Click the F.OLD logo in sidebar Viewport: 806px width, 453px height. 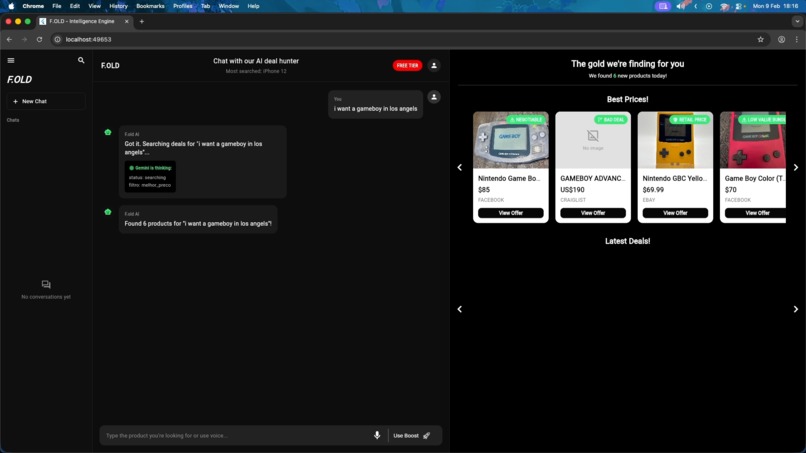(x=20, y=80)
